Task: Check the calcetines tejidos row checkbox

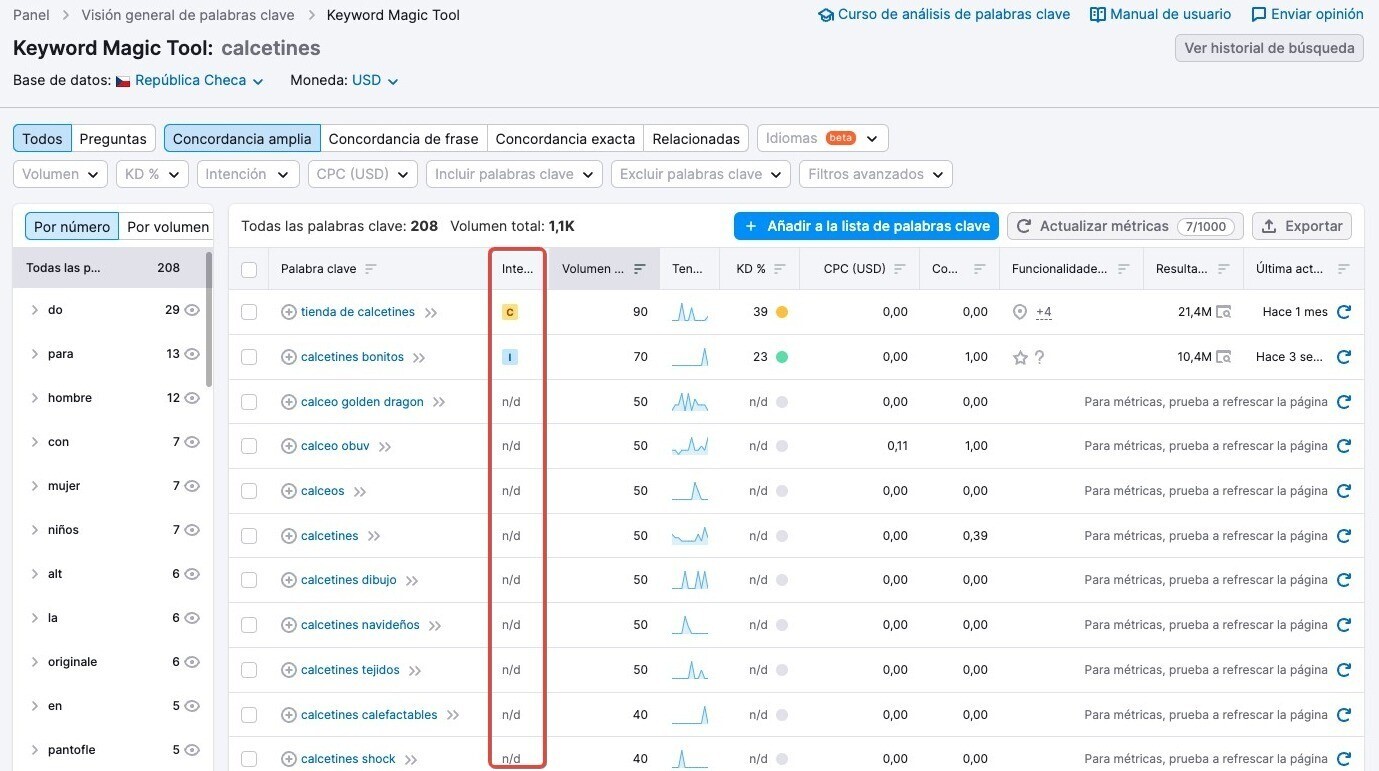Action: point(249,670)
